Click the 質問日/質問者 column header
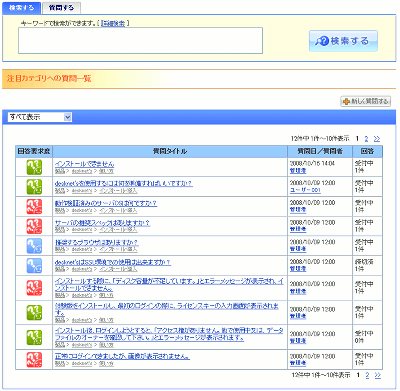Image resolution: width=400 pixels, height=391 pixels. [320, 151]
